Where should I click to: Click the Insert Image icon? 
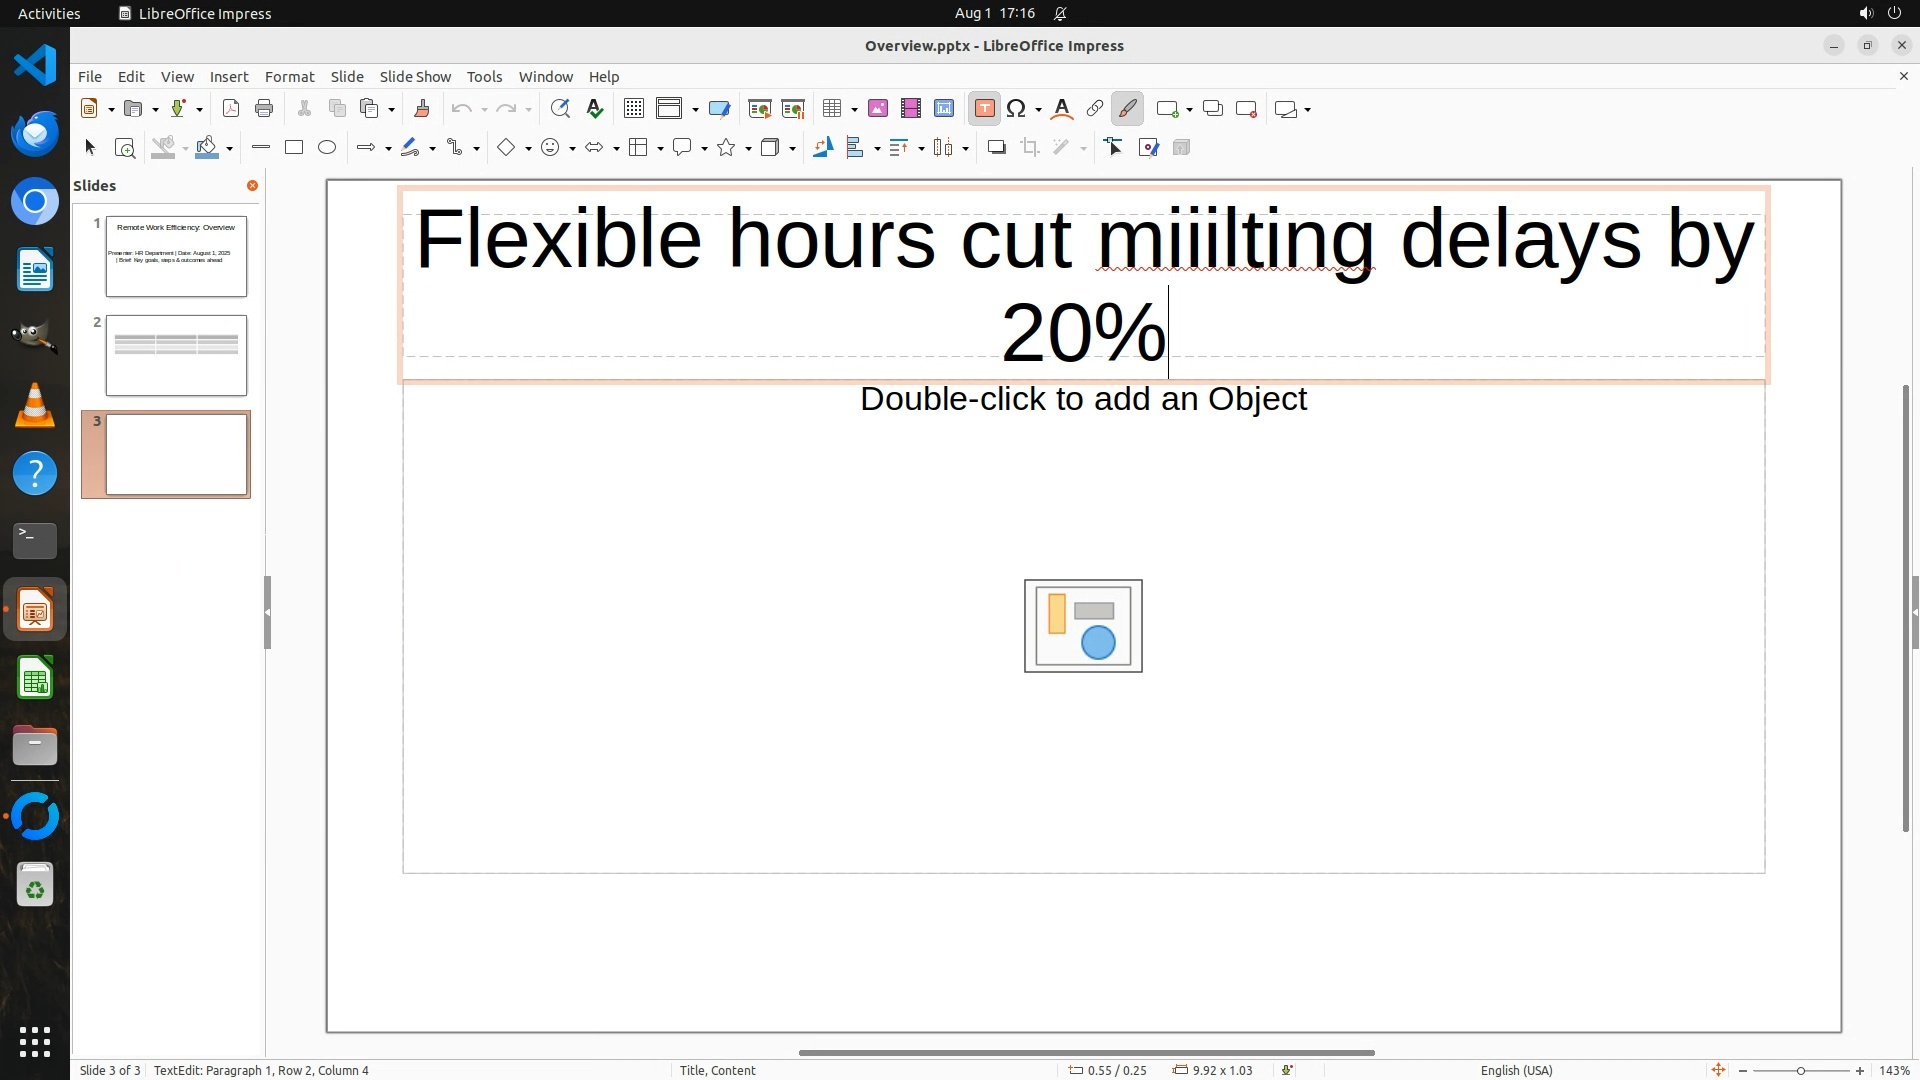(878, 109)
